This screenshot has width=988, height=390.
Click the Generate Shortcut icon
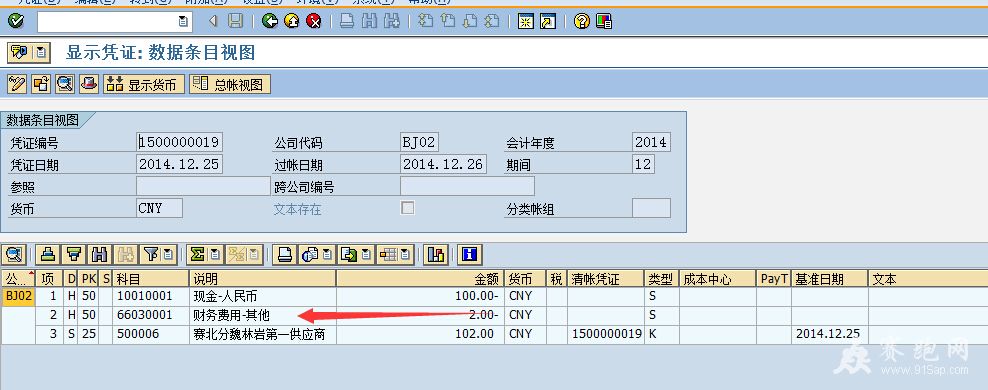point(548,21)
